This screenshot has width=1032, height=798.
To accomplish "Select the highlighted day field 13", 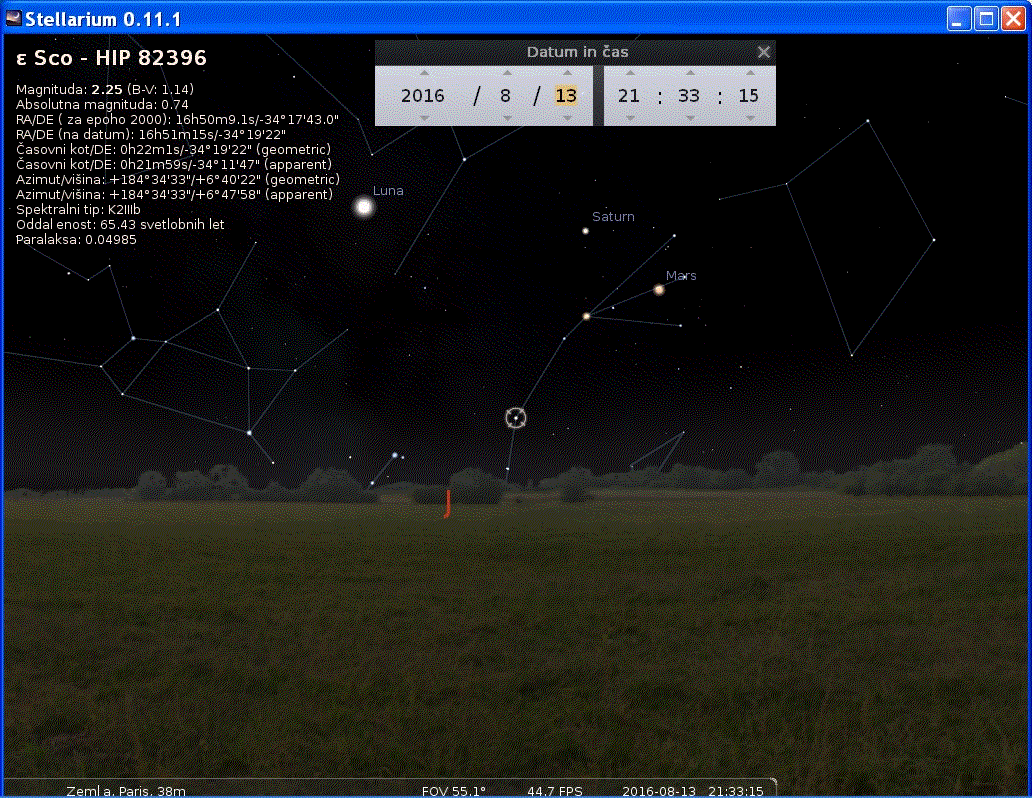I will point(566,96).
